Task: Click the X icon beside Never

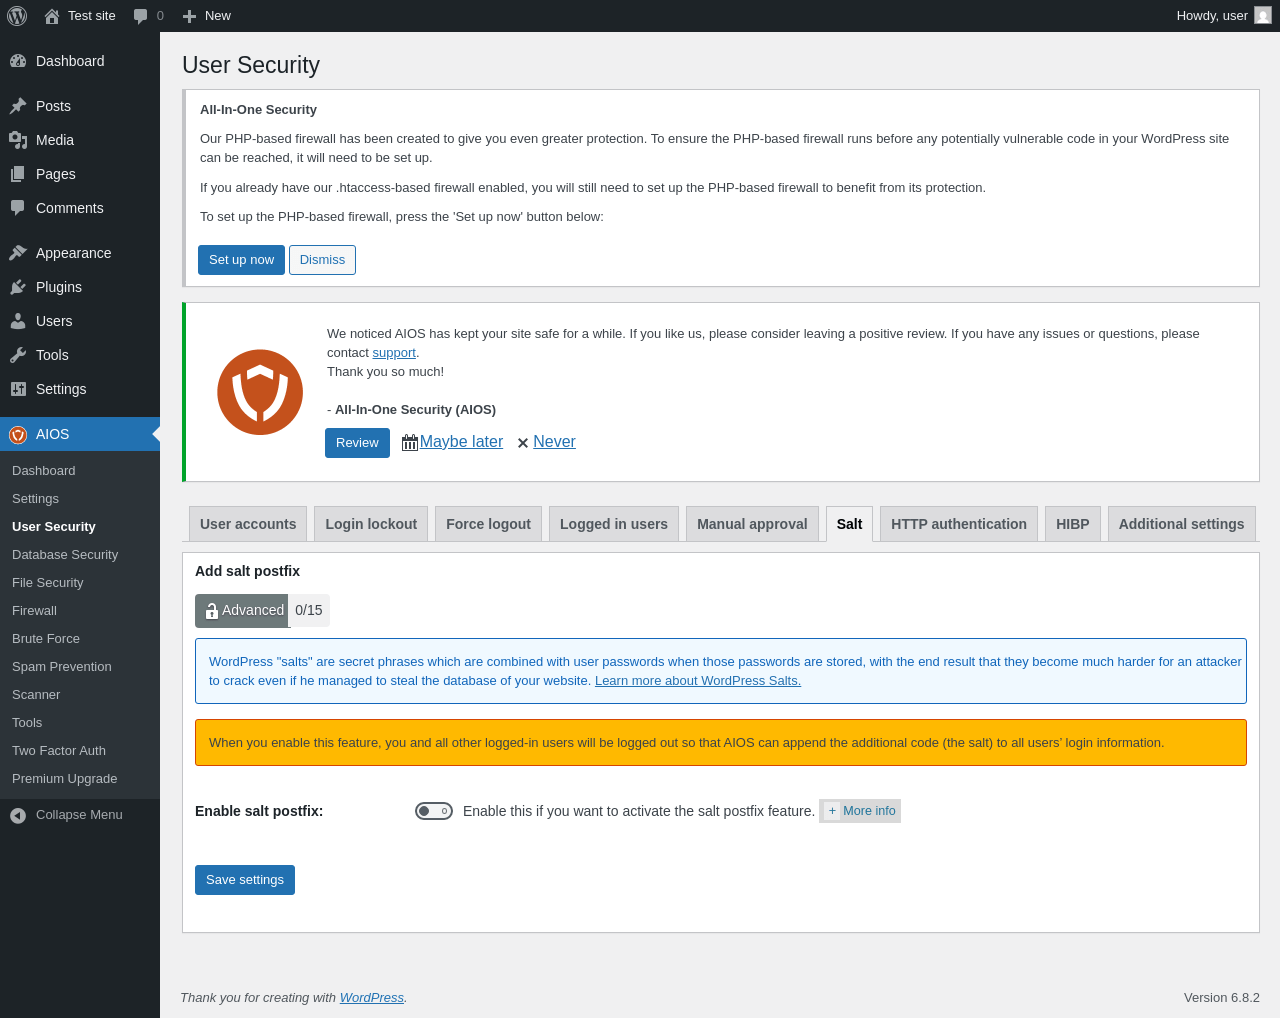Action: pyautogui.click(x=523, y=443)
